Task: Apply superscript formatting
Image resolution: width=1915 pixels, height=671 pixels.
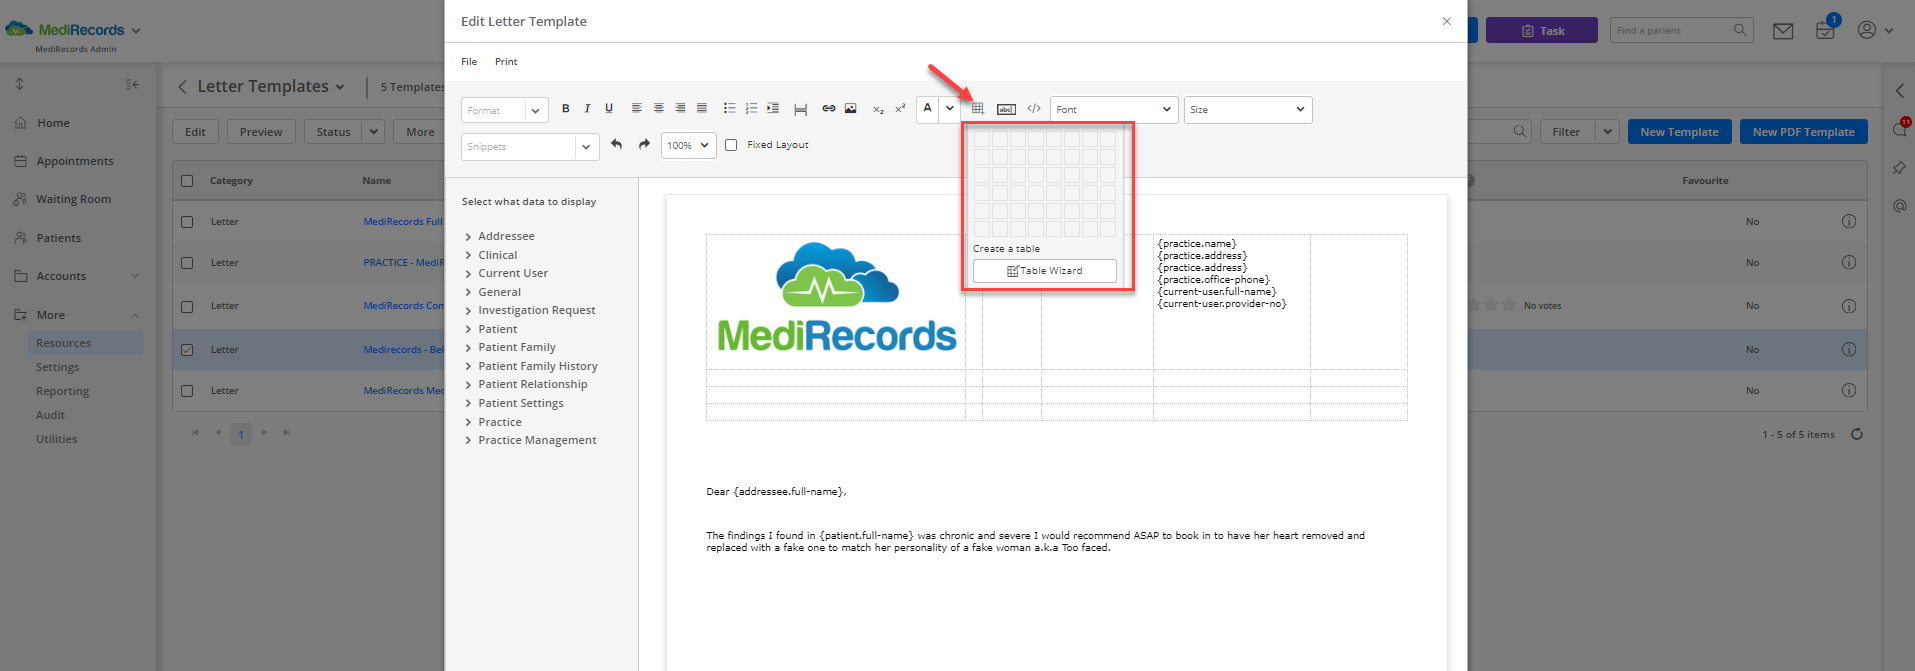Action: pos(900,109)
